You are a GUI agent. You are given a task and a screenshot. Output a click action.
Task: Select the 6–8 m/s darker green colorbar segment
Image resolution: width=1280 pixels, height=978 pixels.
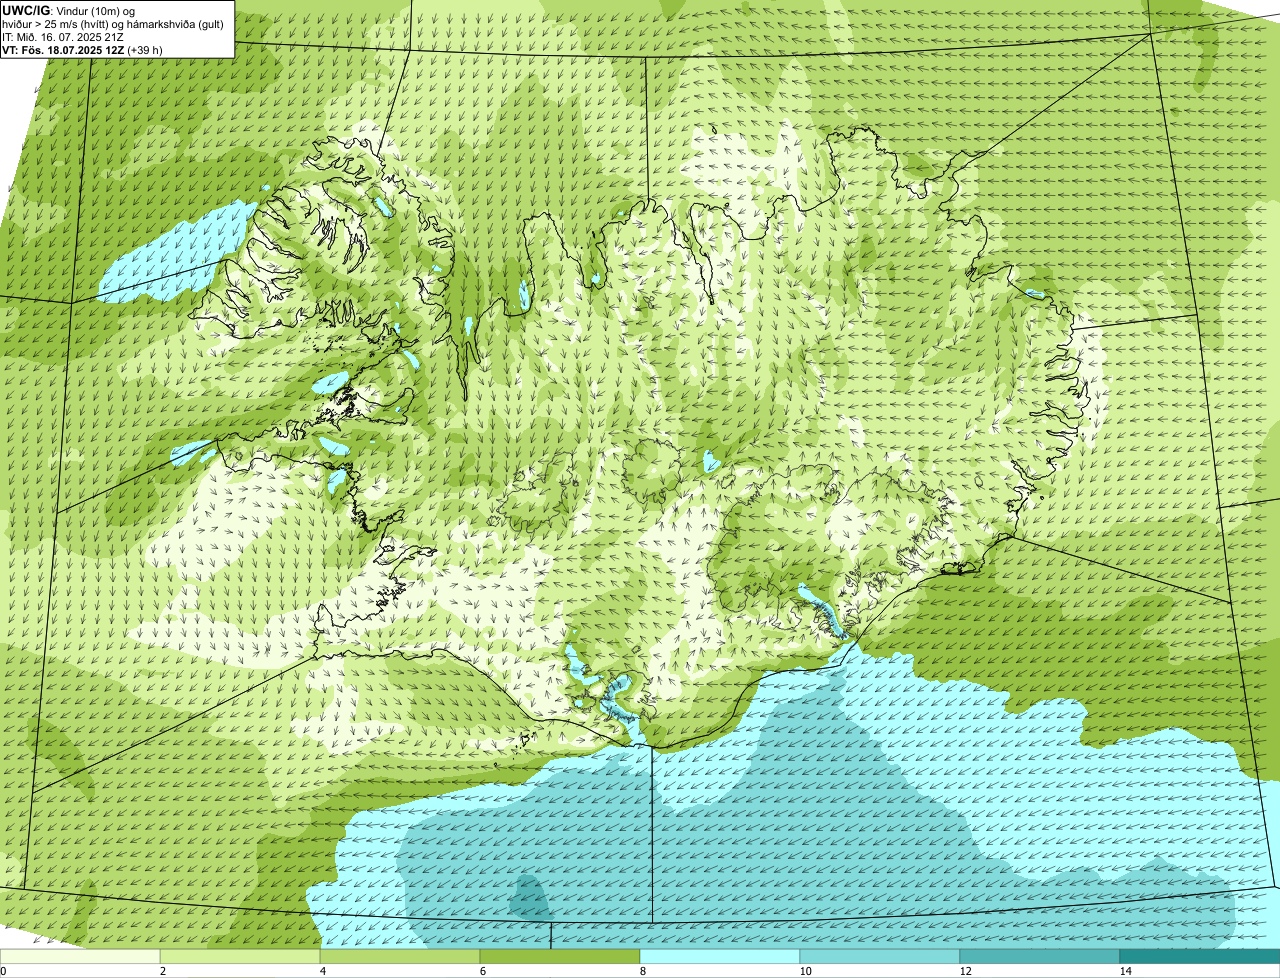pyautogui.click(x=560, y=957)
